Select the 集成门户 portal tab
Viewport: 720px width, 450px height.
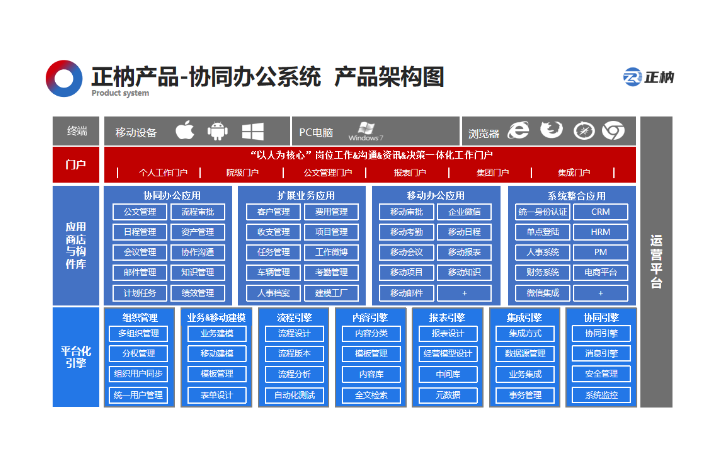pyautogui.click(x=574, y=173)
